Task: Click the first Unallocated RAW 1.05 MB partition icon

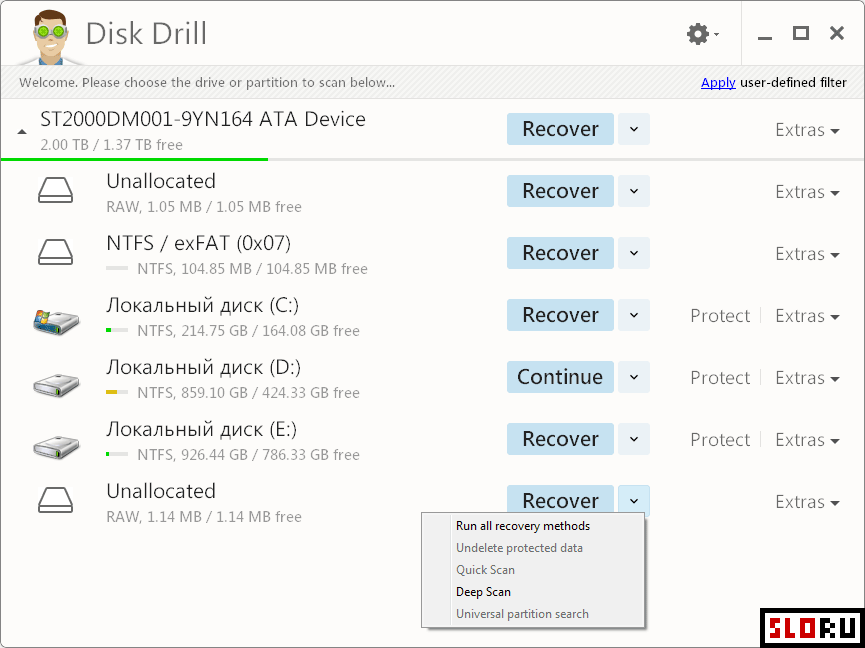Action: coord(55,190)
